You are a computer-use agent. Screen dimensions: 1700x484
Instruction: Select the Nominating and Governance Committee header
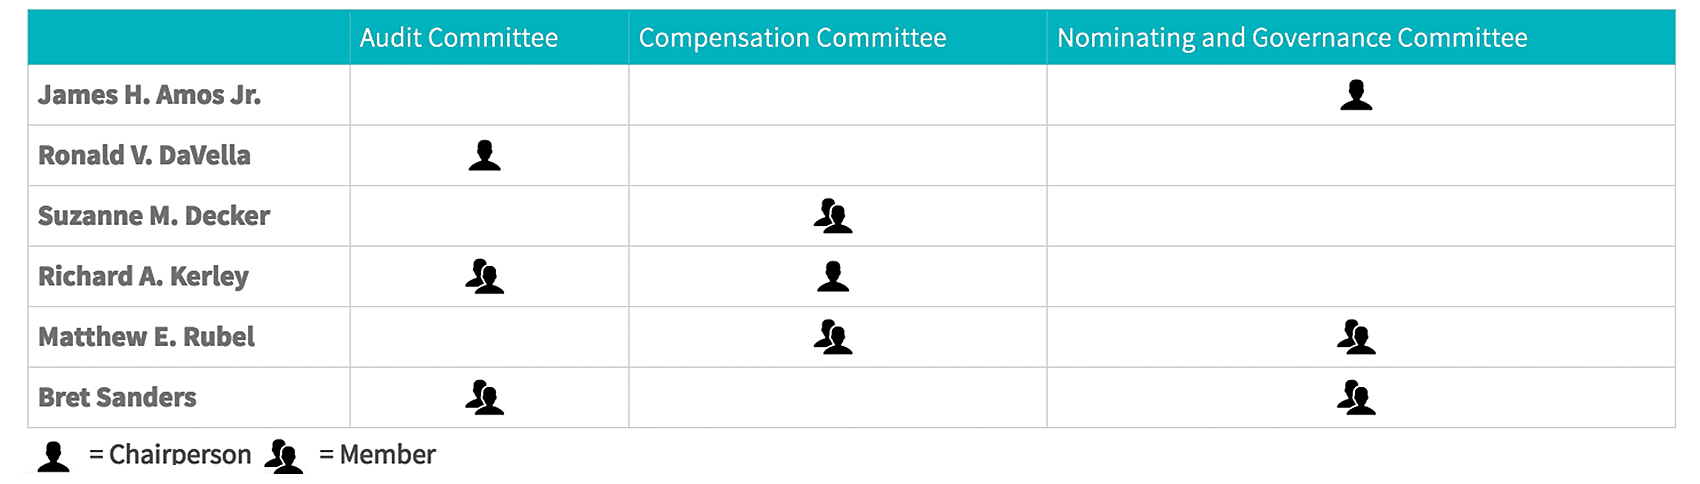point(1292,38)
